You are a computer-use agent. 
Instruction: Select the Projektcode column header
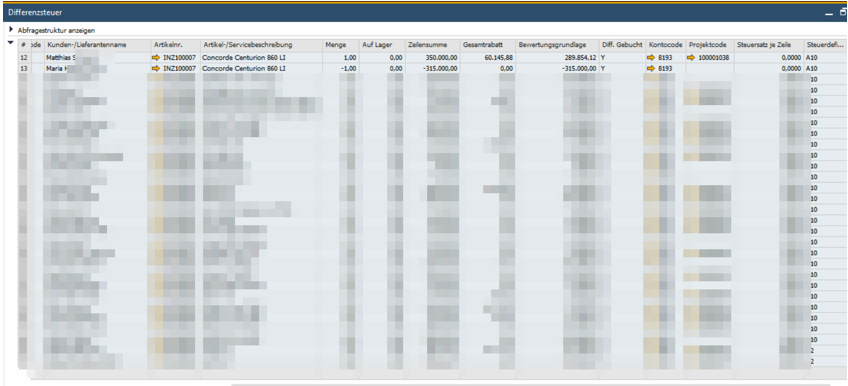(x=710, y=45)
